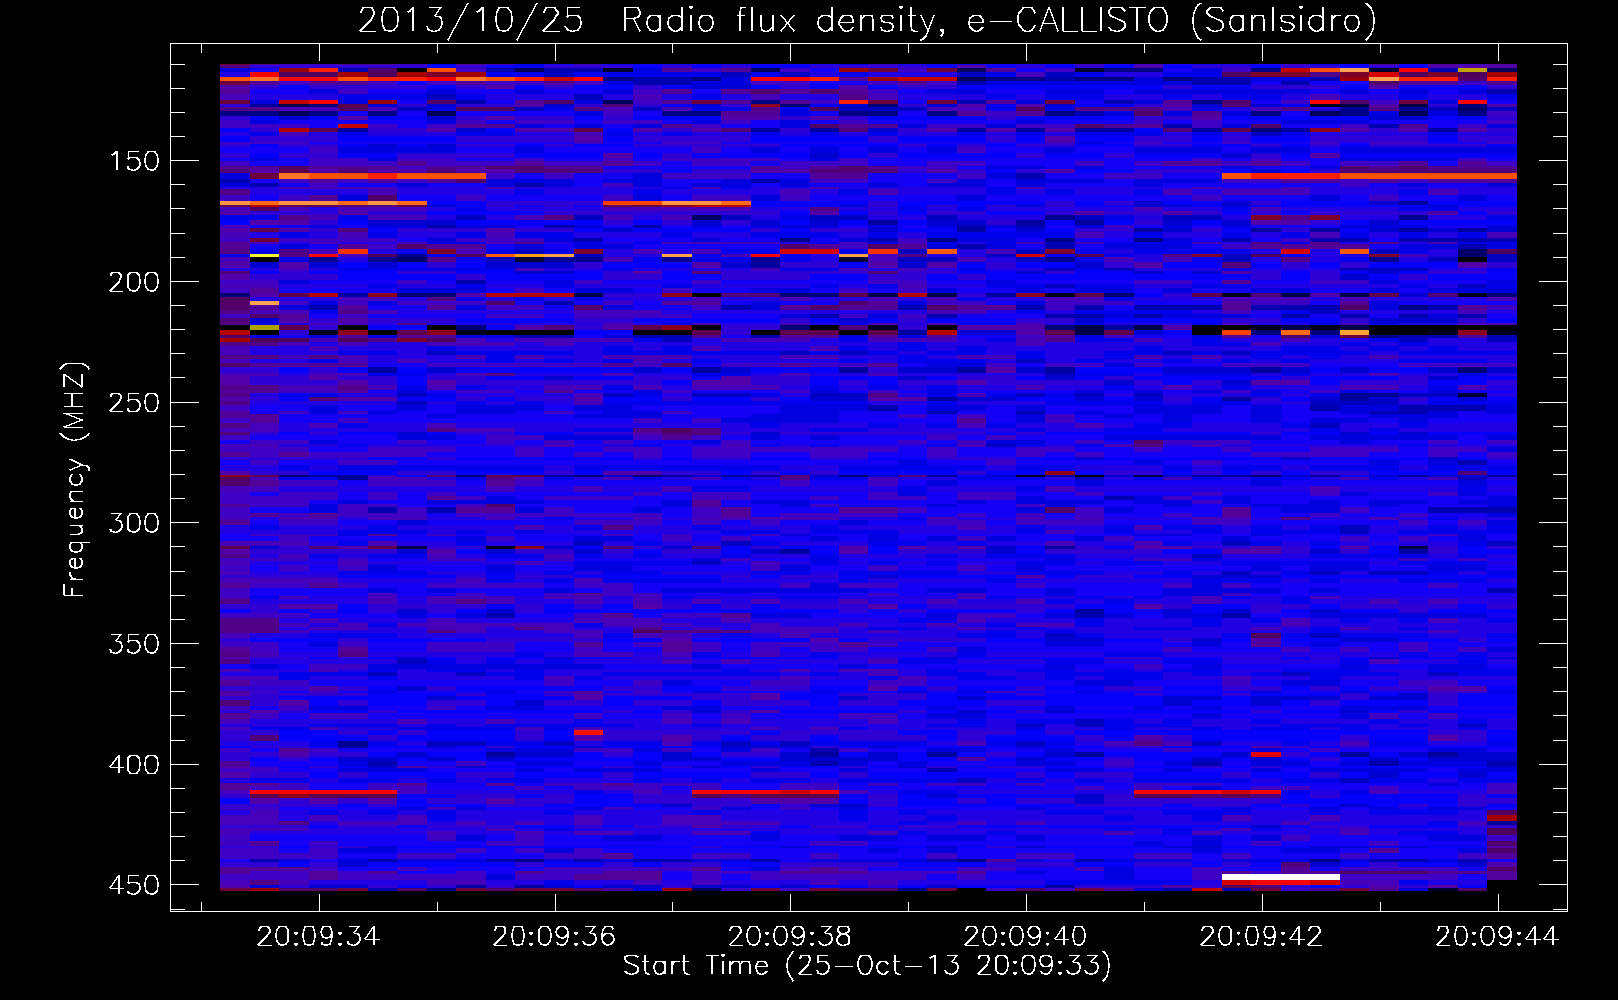Image resolution: width=1618 pixels, height=1000 pixels.
Task: Click the 20:09:40 time tick label
Action: pyautogui.click(x=1026, y=937)
